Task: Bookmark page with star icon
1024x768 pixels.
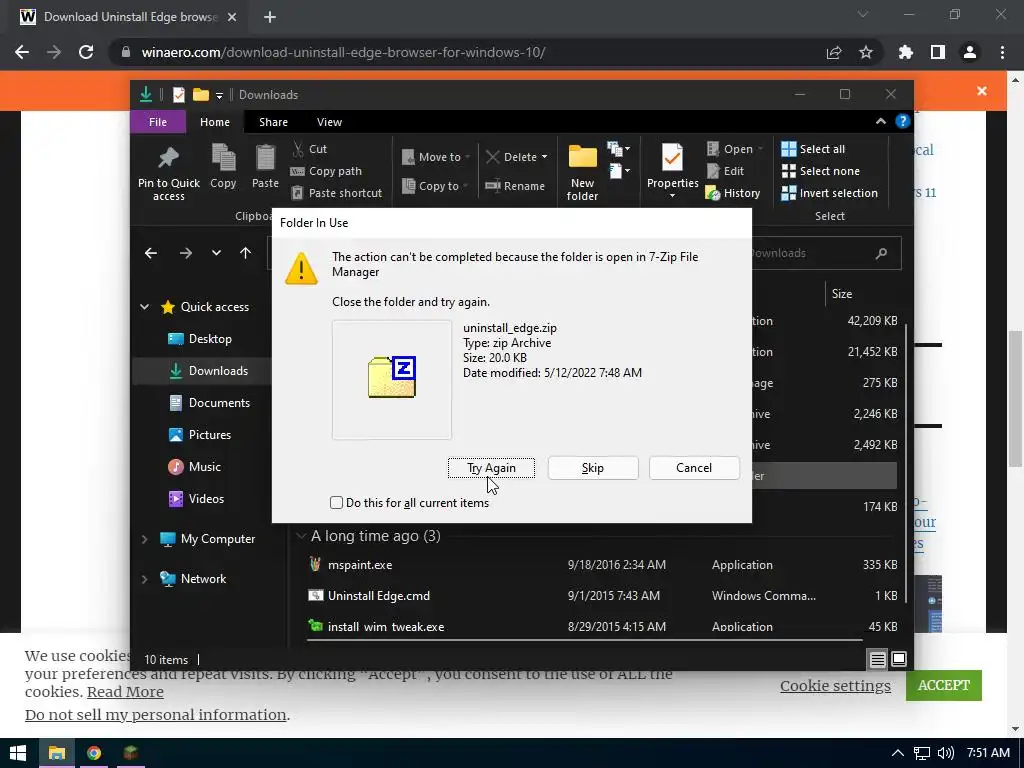Action: pyautogui.click(x=866, y=52)
